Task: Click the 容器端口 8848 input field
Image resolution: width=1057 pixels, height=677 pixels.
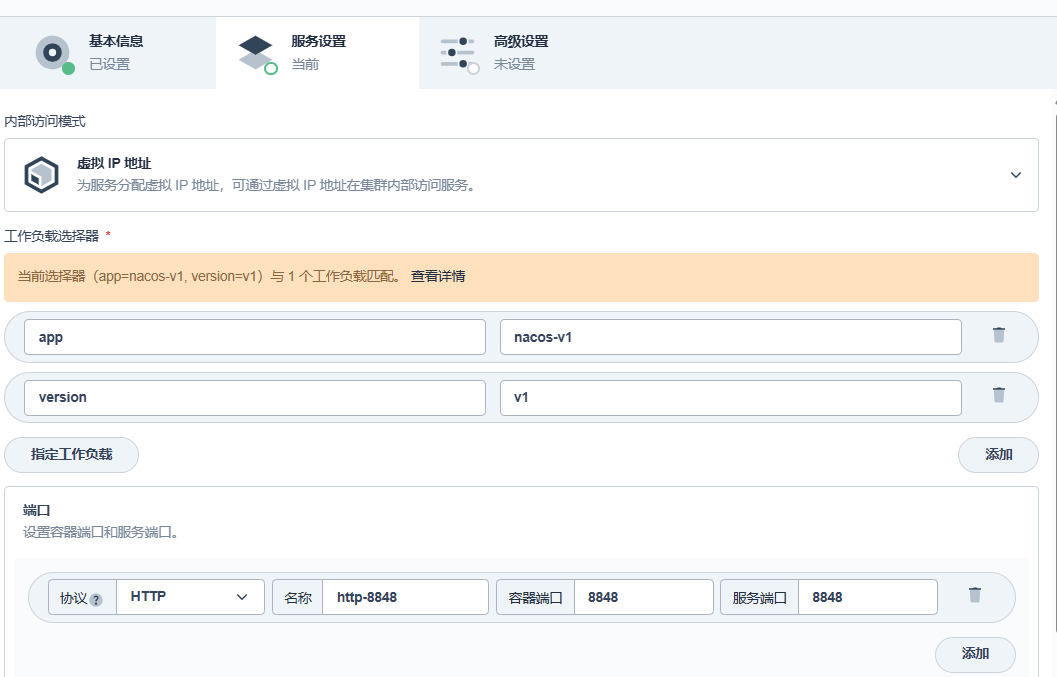Action: coord(643,597)
